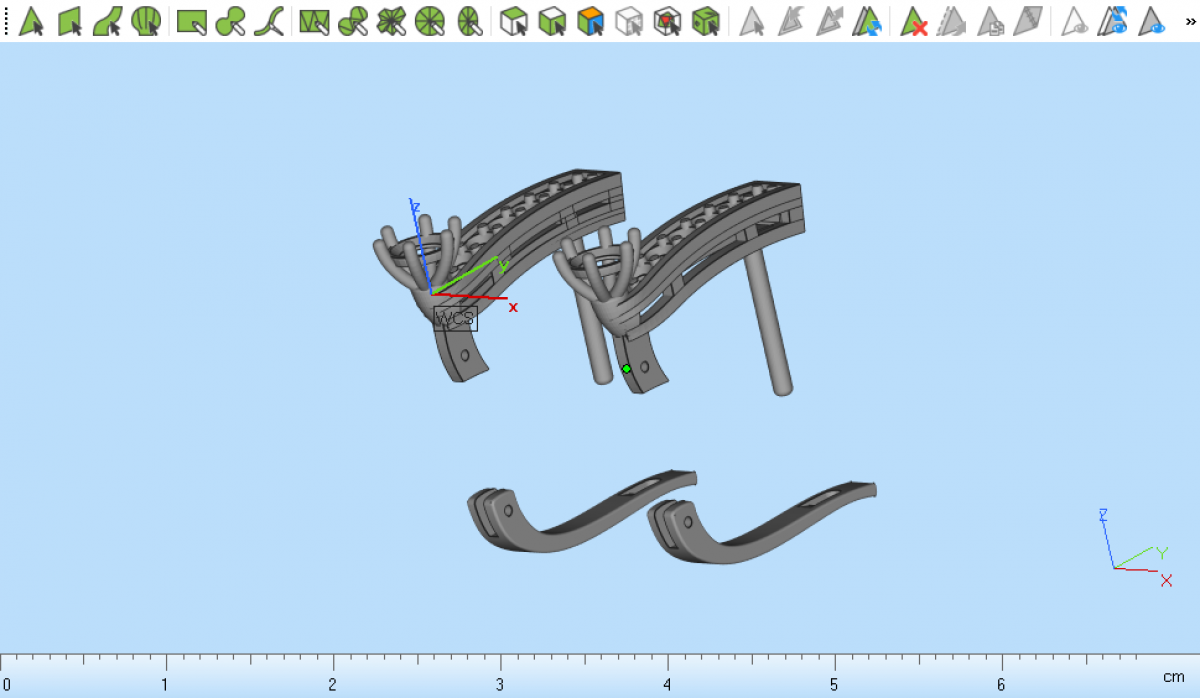Select the red-marked wireframe cube icon
The width and height of the screenshot is (1200, 698).
[666, 20]
